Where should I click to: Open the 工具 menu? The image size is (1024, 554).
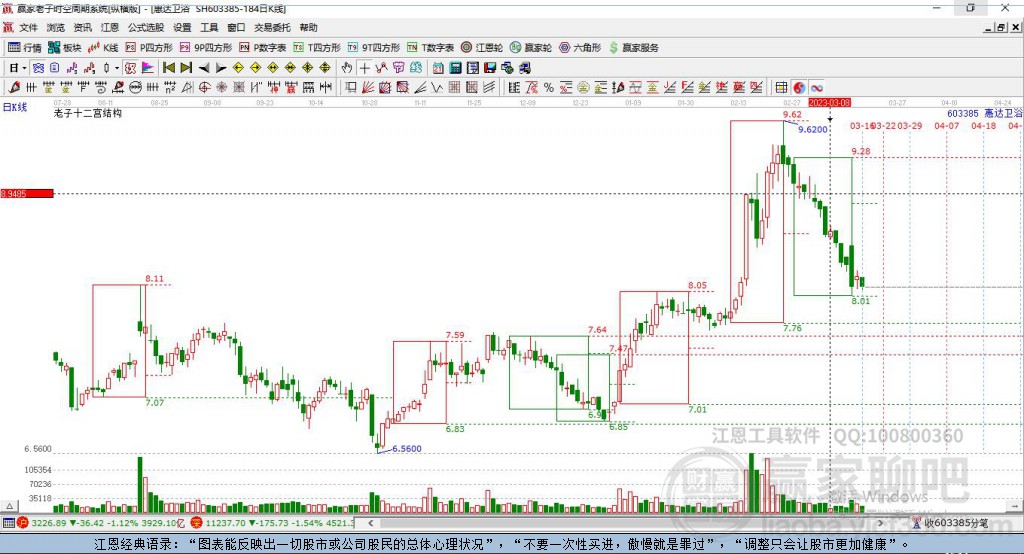tap(209, 27)
